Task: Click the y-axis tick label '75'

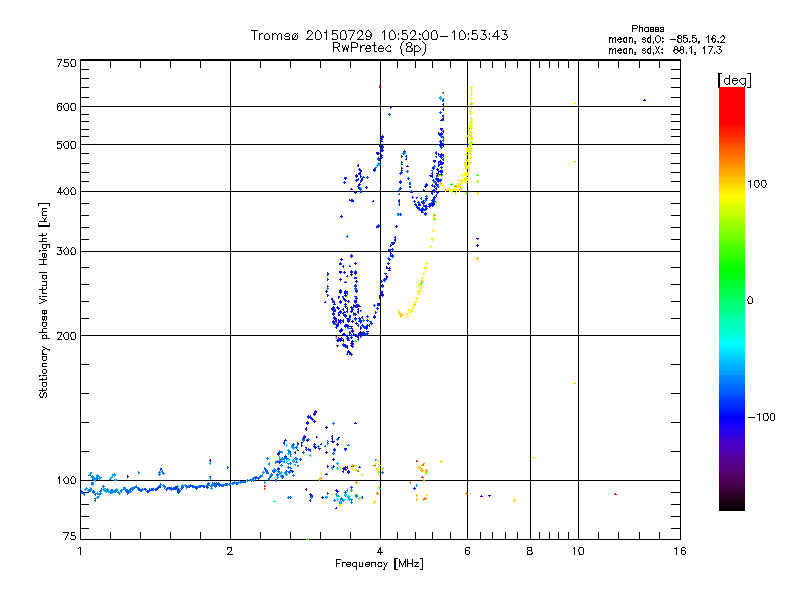Action: [69, 536]
